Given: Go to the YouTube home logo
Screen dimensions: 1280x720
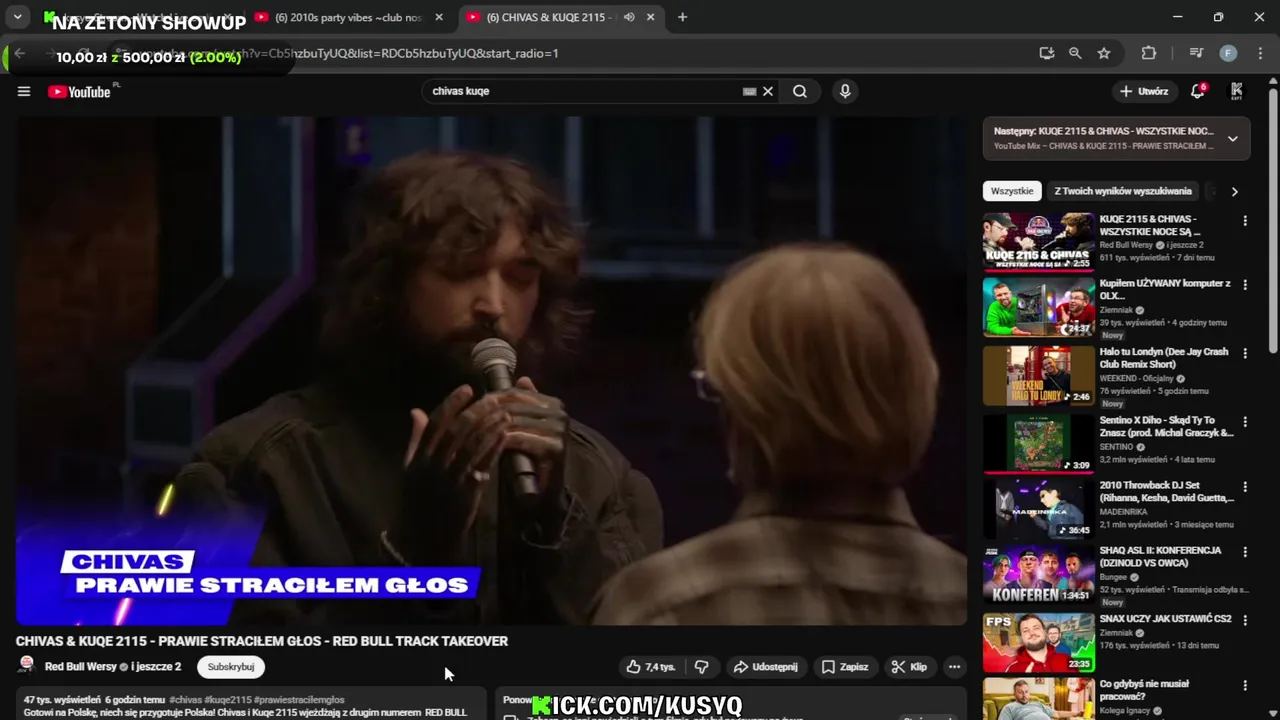Looking at the screenshot, I should tap(79, 92).
